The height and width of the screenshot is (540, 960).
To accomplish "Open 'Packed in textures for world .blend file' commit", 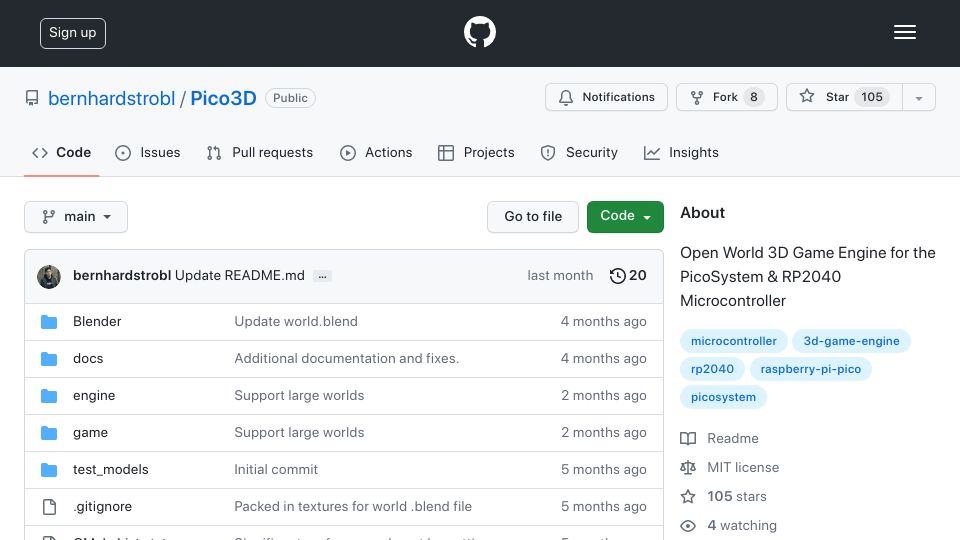I will click(353, 506).
